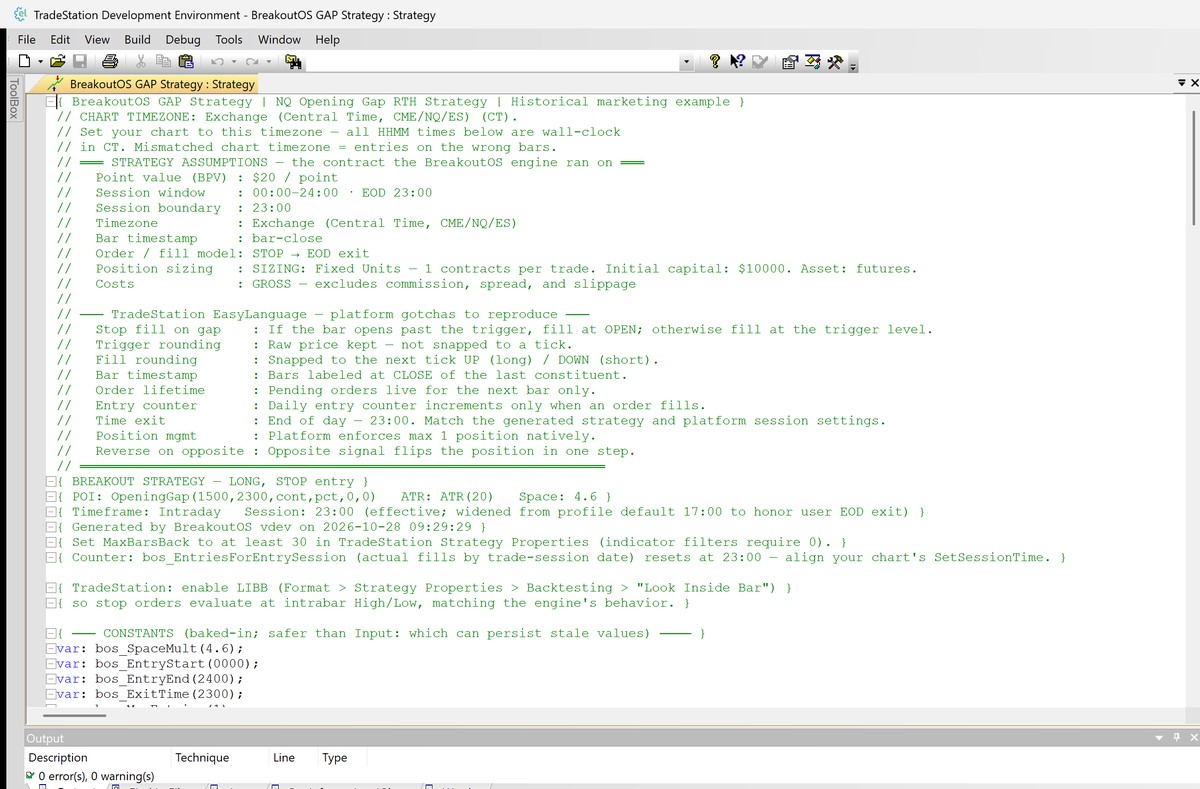1200x789 pixels.
Task: Open the Build menu
Action: [138, 39]
